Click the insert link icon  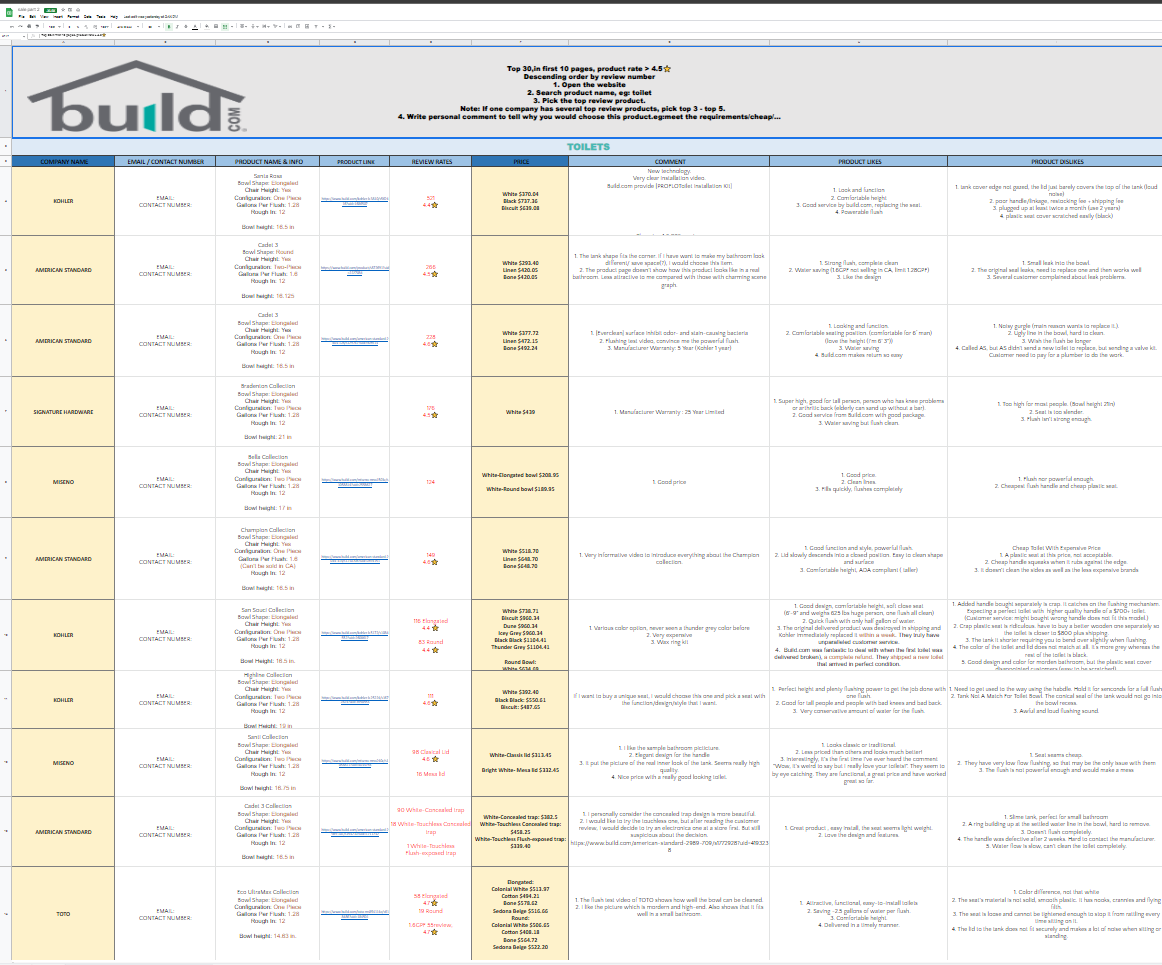[290, 27]
